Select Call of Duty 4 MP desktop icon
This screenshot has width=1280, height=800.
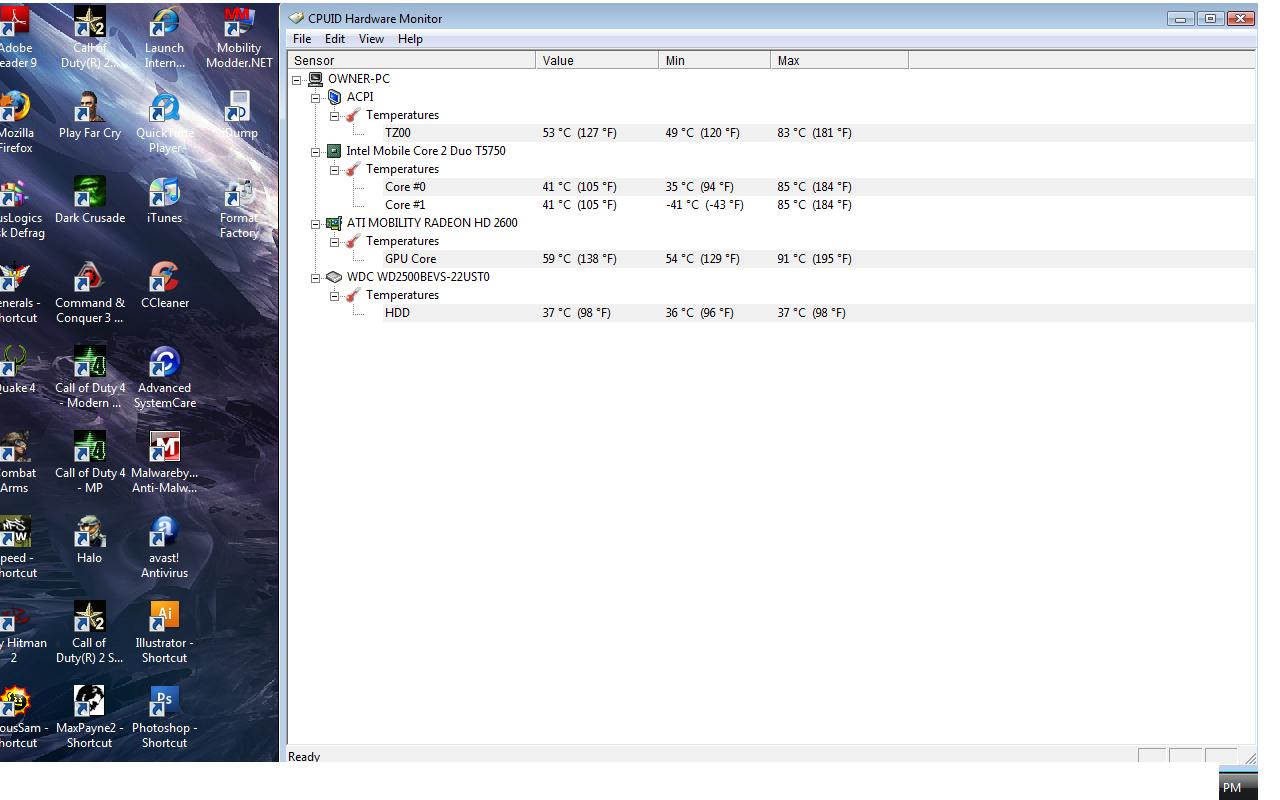coord(90,463)
